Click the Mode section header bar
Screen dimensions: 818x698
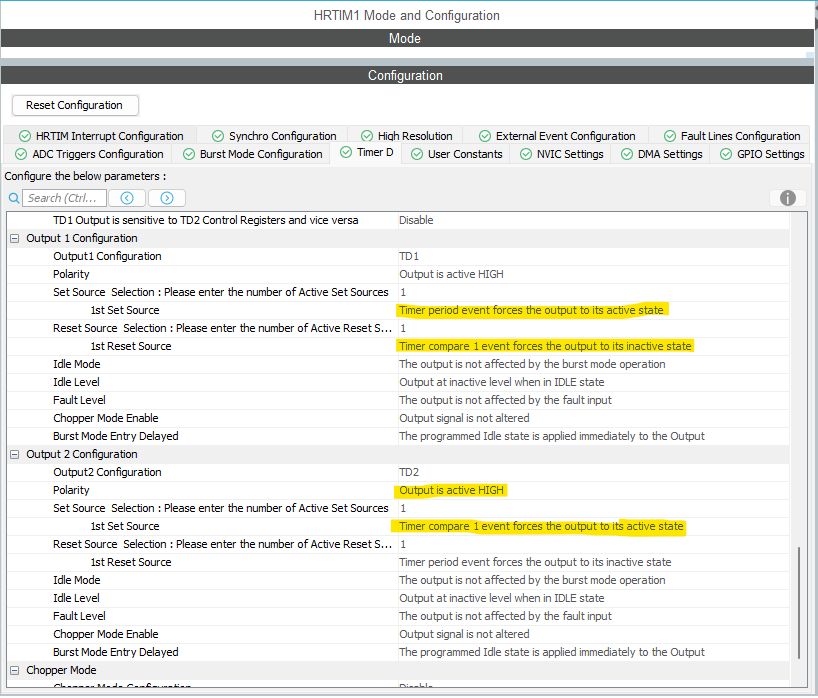point(407,38)
